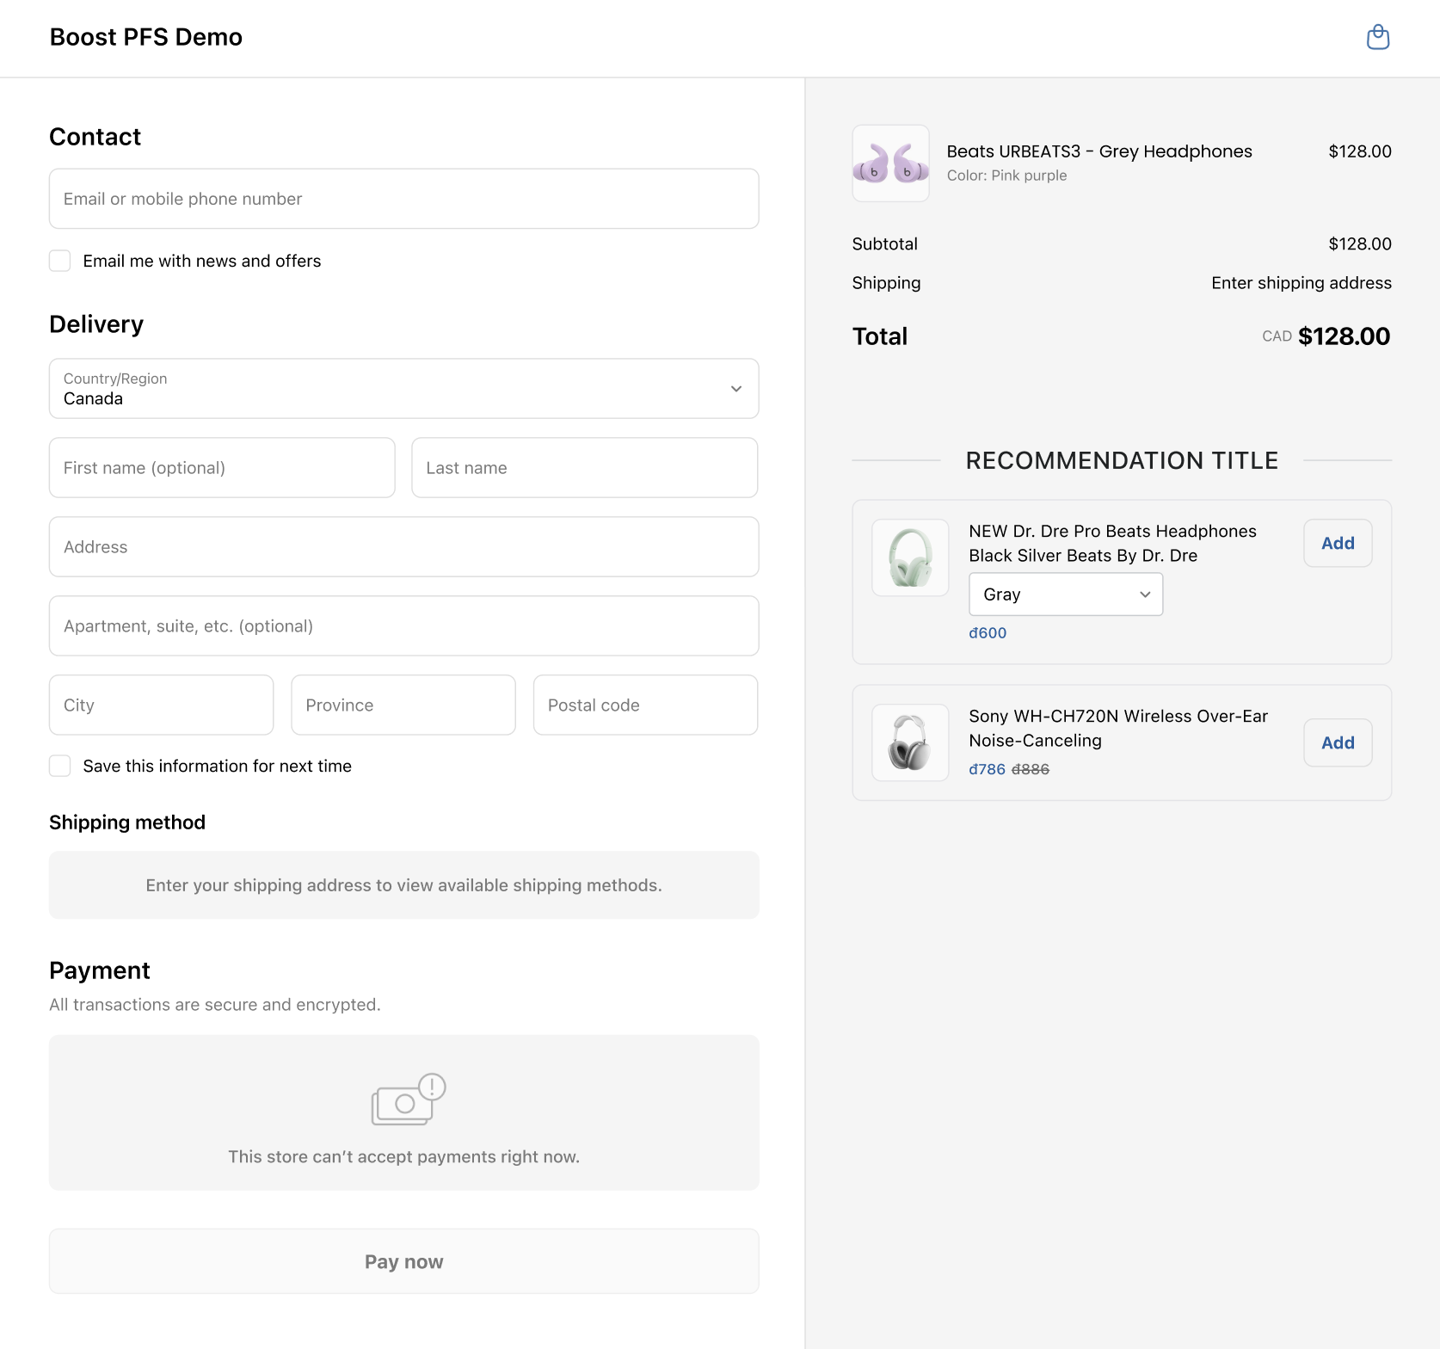This screenshot has height=1349, width=1440.
Task: Focus the Email or mobile phone number field
Action: click(x=404, y=199)
